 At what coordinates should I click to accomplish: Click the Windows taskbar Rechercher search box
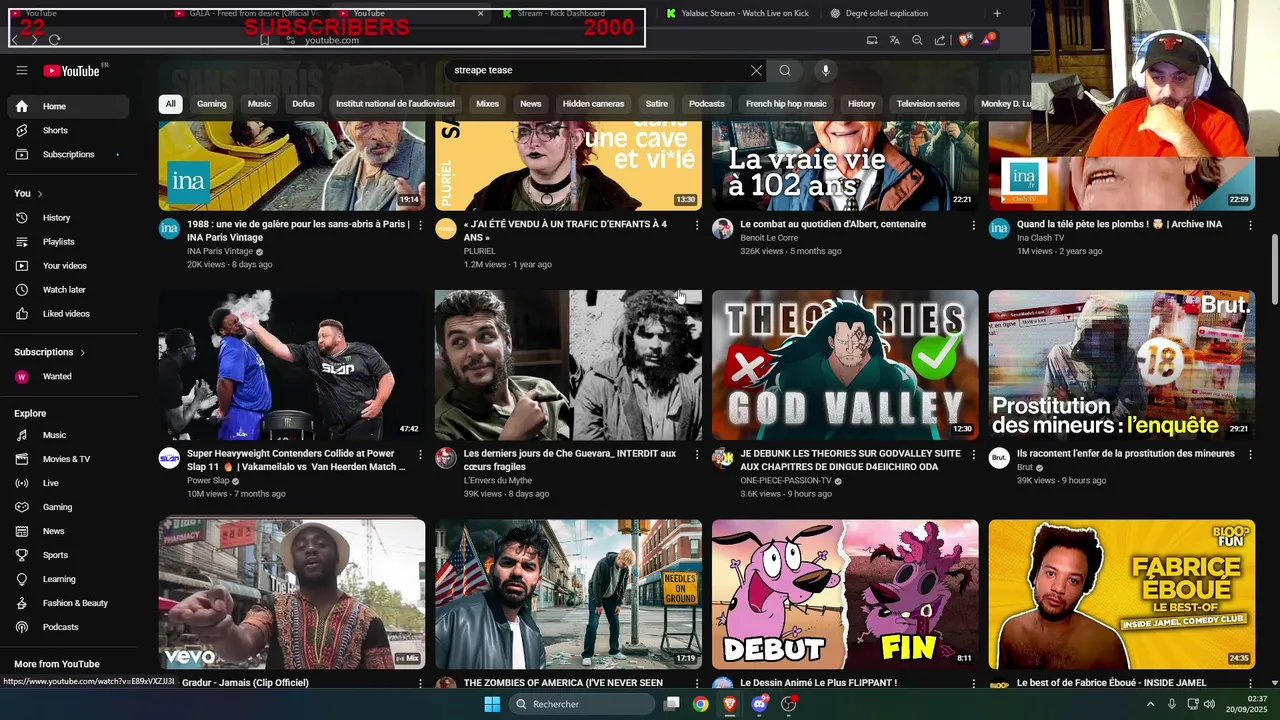click(581, 704)
